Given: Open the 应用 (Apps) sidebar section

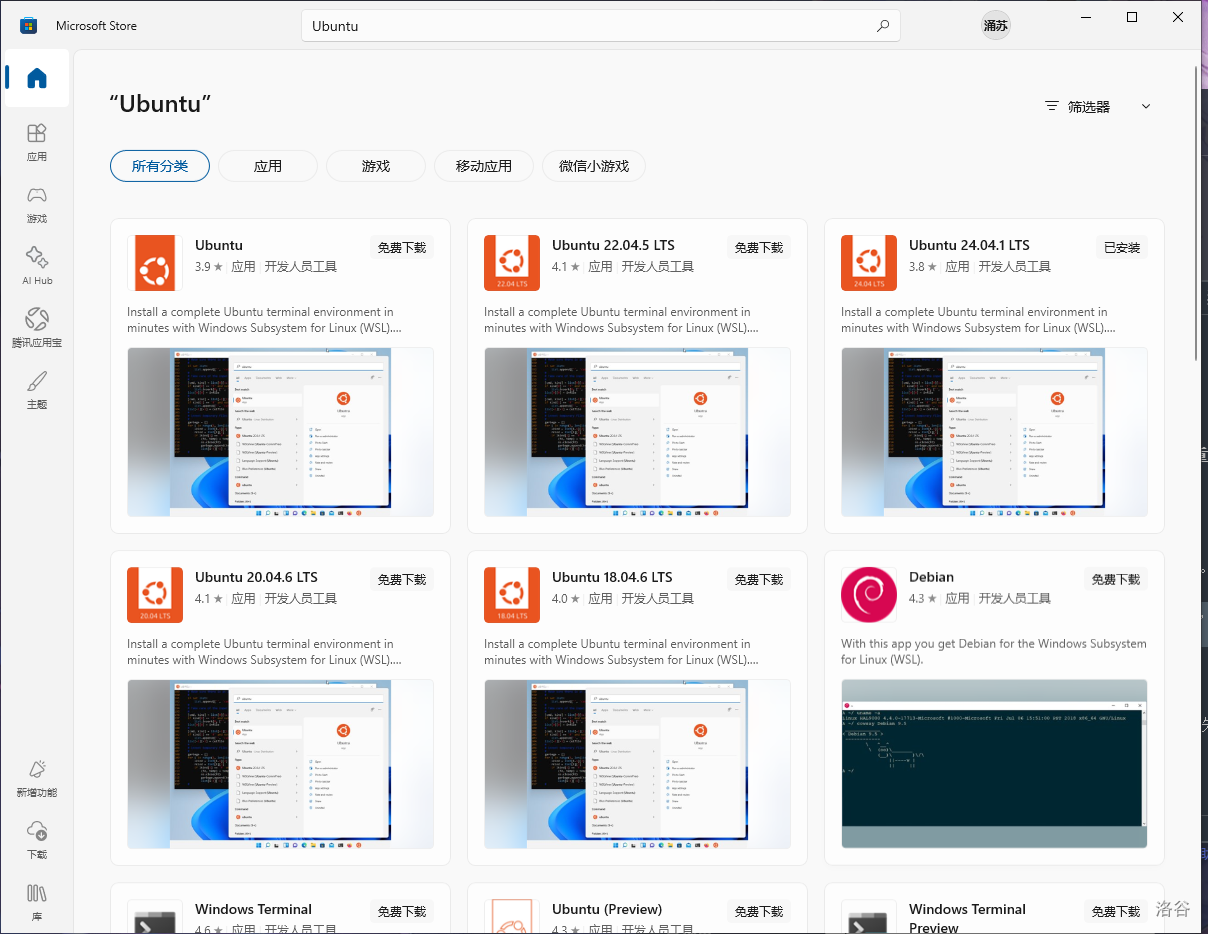Looking at the screenshot, I should point(37,141).
